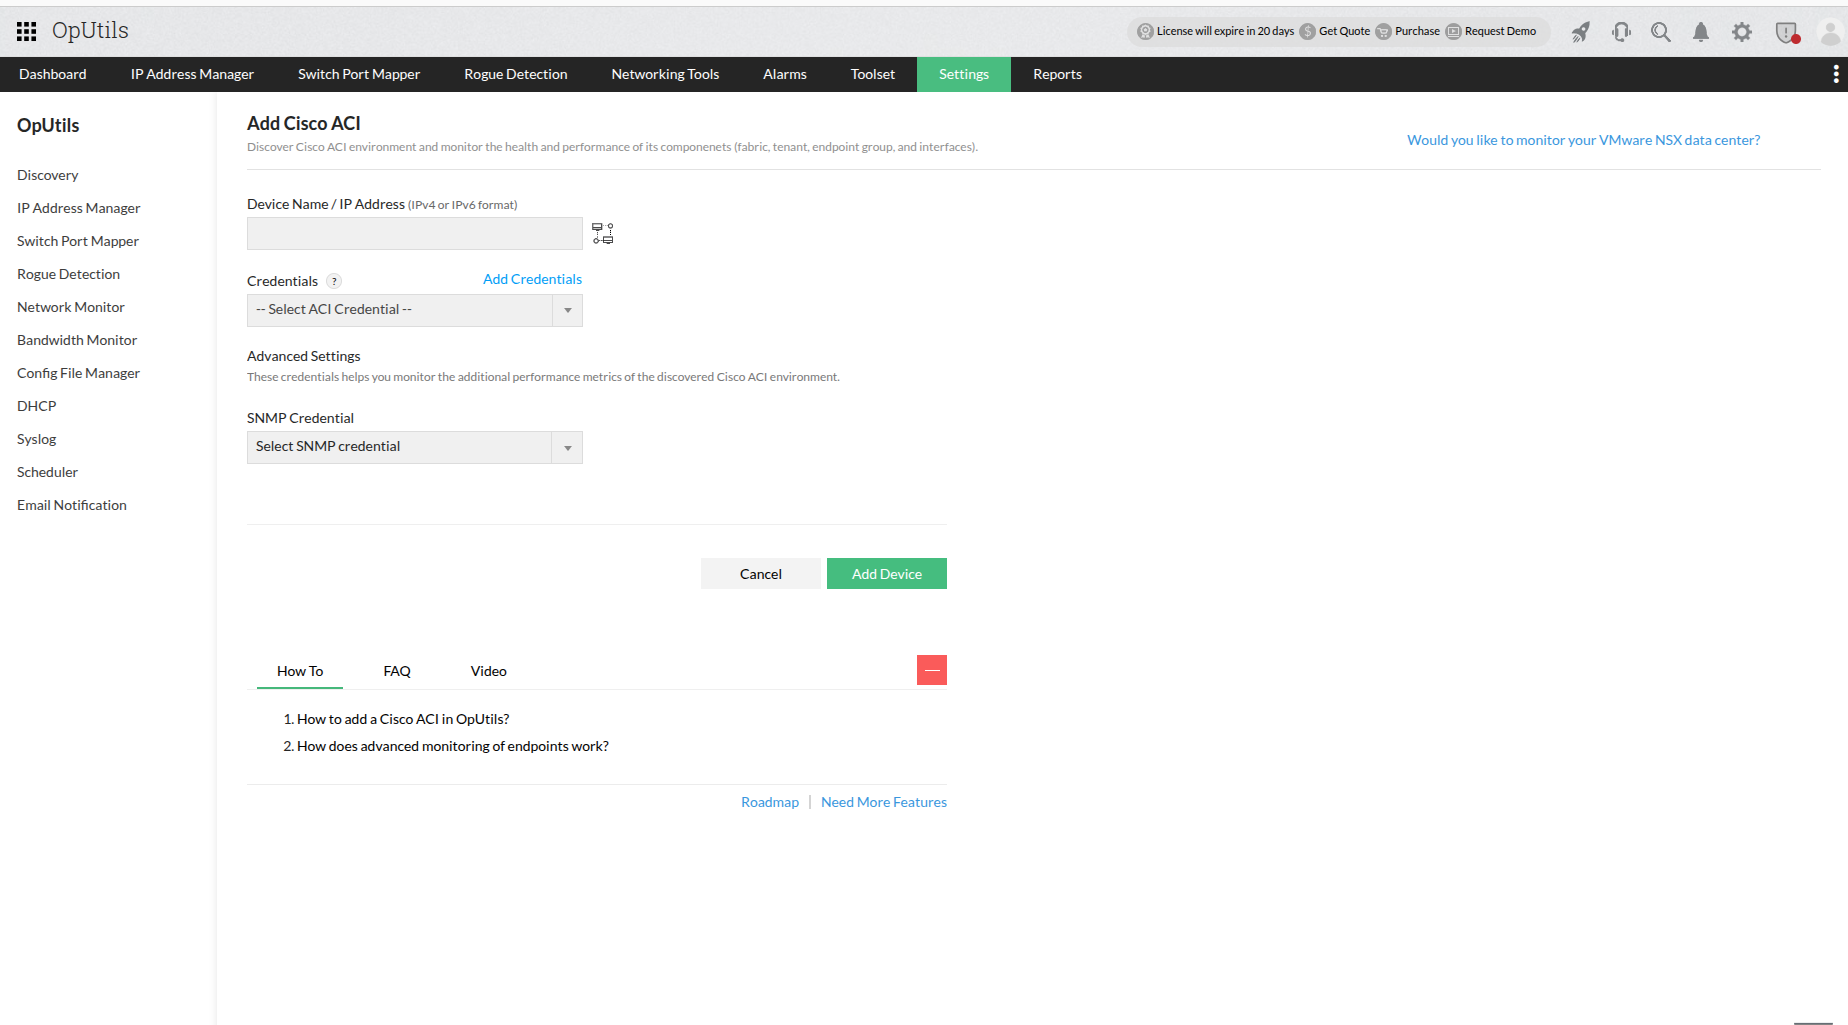Click the license will expire in 20 days text

pyautogui.click(x=1225, y=31)
